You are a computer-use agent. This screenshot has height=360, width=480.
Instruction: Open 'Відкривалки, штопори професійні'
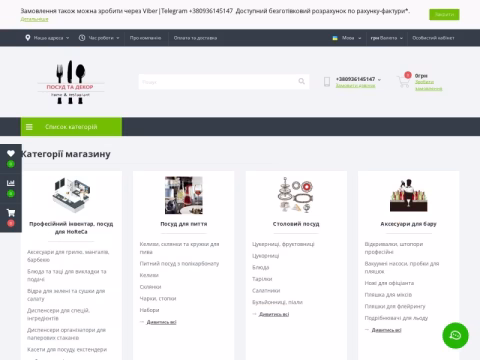click(394, 248)
